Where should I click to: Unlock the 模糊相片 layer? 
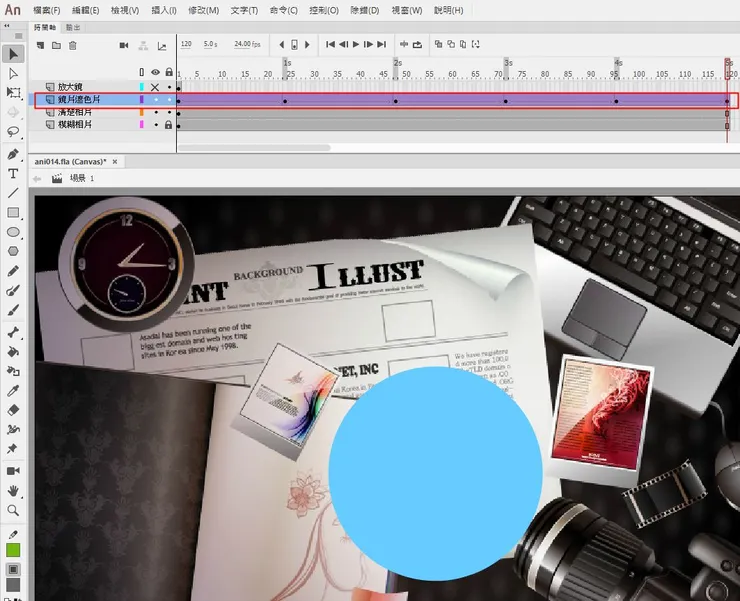[x=168, y=125]
